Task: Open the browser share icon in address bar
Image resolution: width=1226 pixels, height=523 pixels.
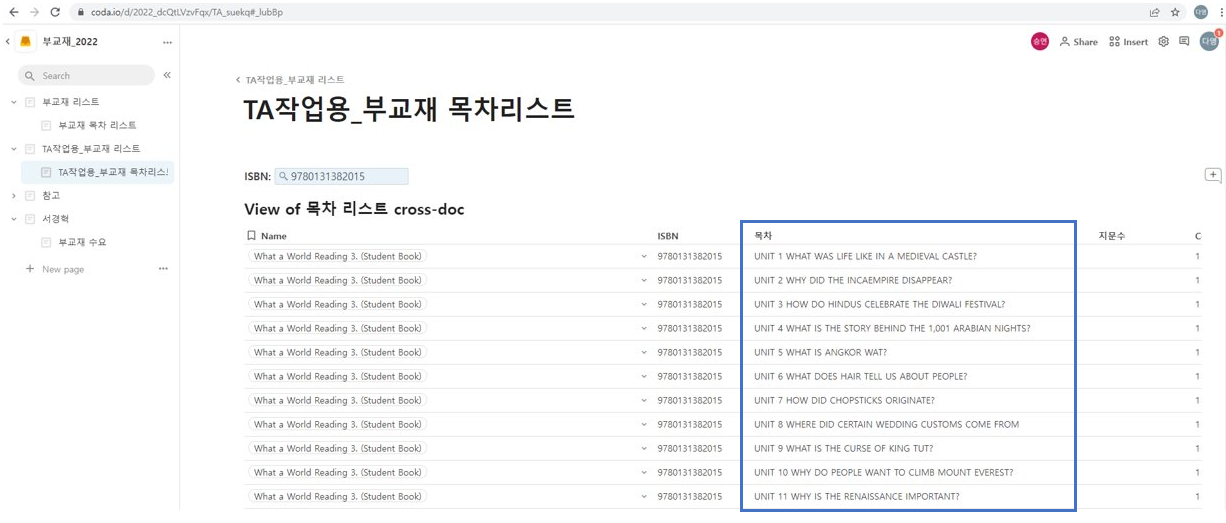Action: coord(1155,12)
